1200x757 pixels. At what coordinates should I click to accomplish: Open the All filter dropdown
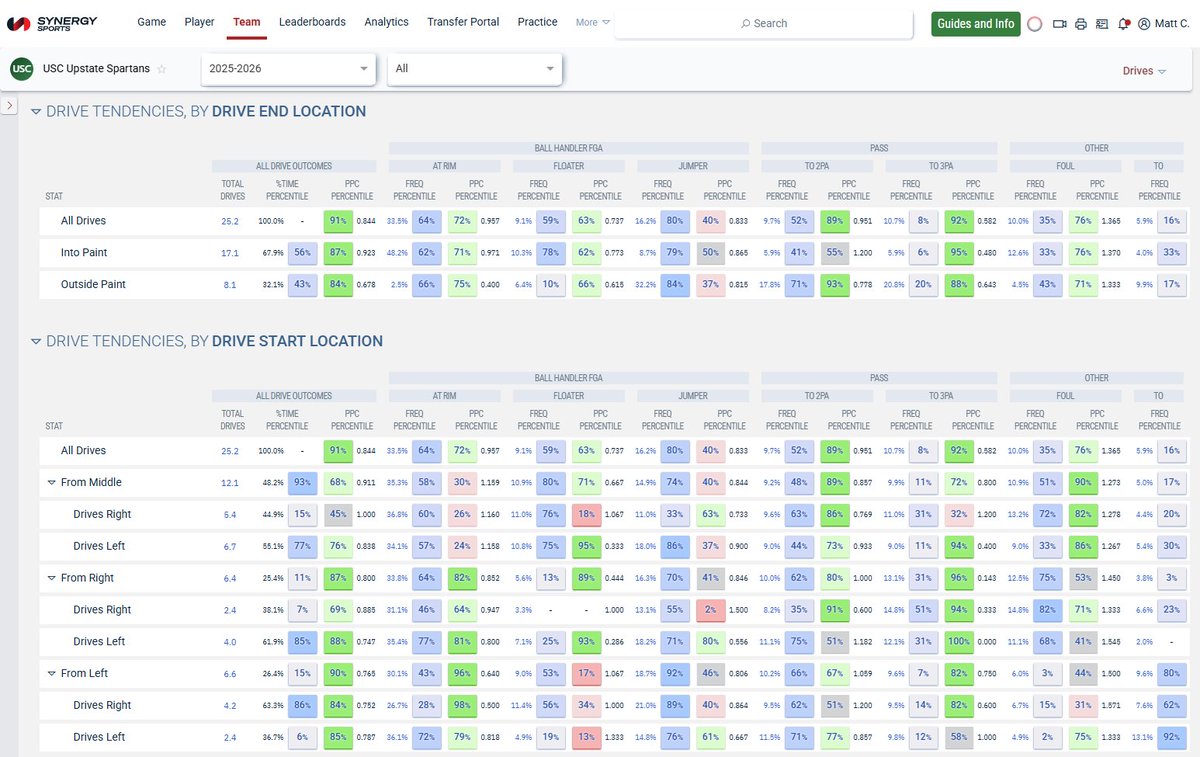coord(474,69)
